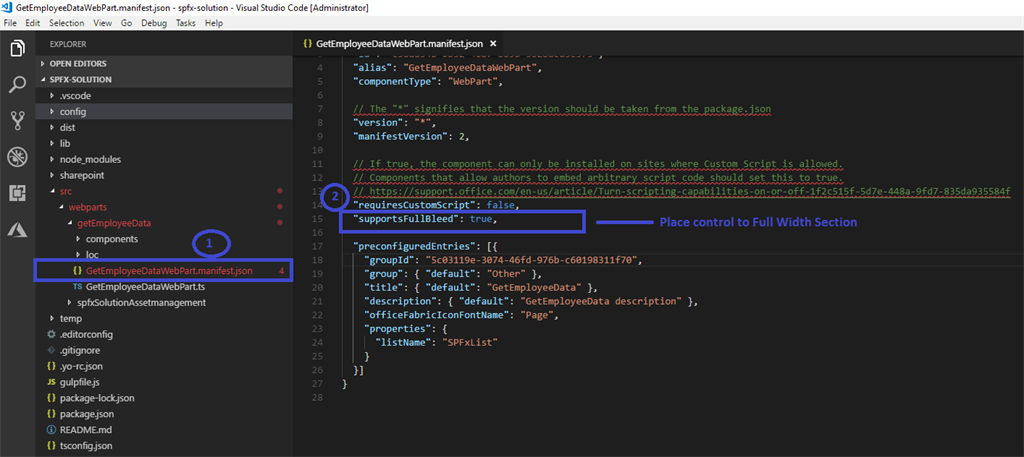Expand the node_modules folder

[x=163, y=159]
